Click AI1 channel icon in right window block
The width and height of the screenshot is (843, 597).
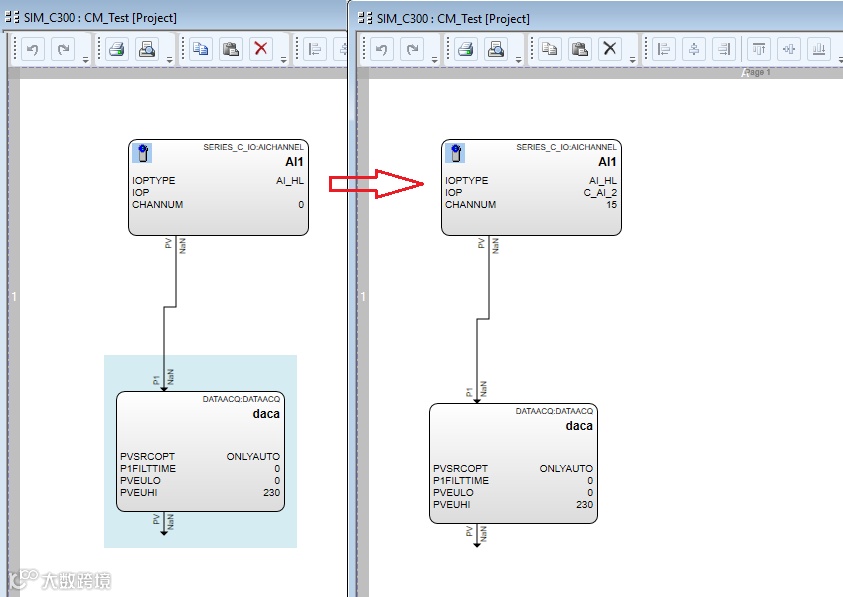[455, 153]
